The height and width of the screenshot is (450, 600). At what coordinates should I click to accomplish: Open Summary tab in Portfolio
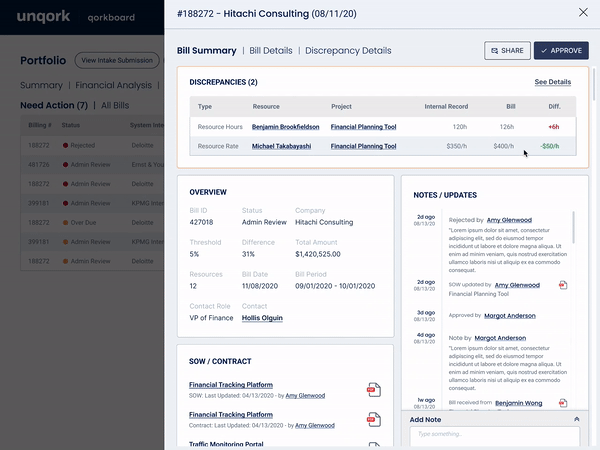click(41, 85)
